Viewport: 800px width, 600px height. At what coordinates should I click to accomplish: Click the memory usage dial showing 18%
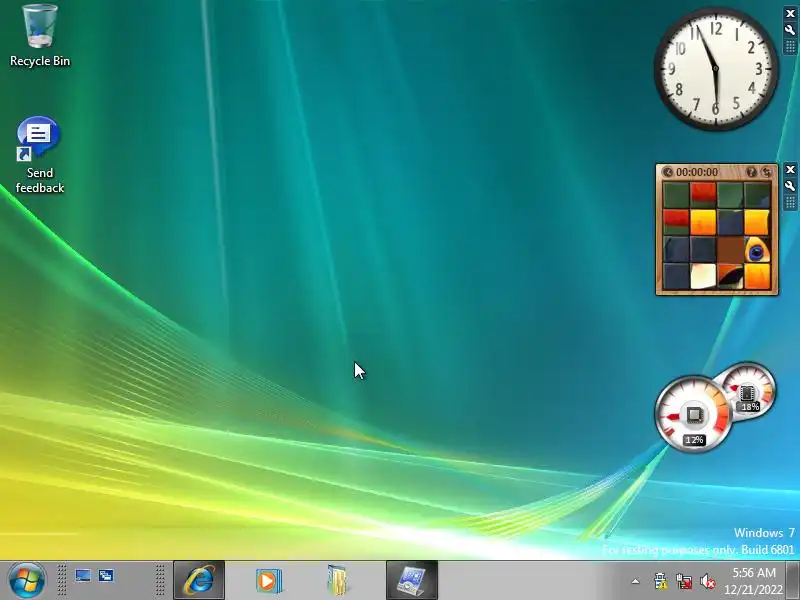[x=750, y=390]
